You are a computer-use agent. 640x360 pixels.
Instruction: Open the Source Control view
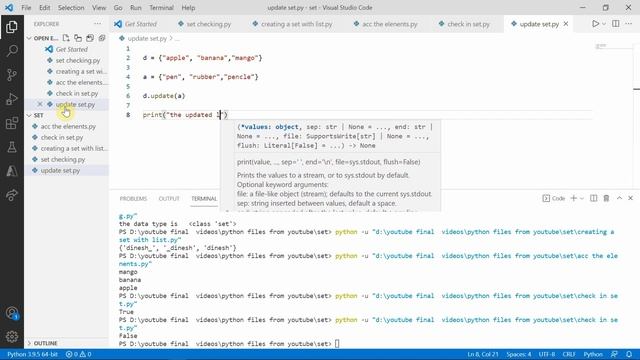[x=12, y=75]
